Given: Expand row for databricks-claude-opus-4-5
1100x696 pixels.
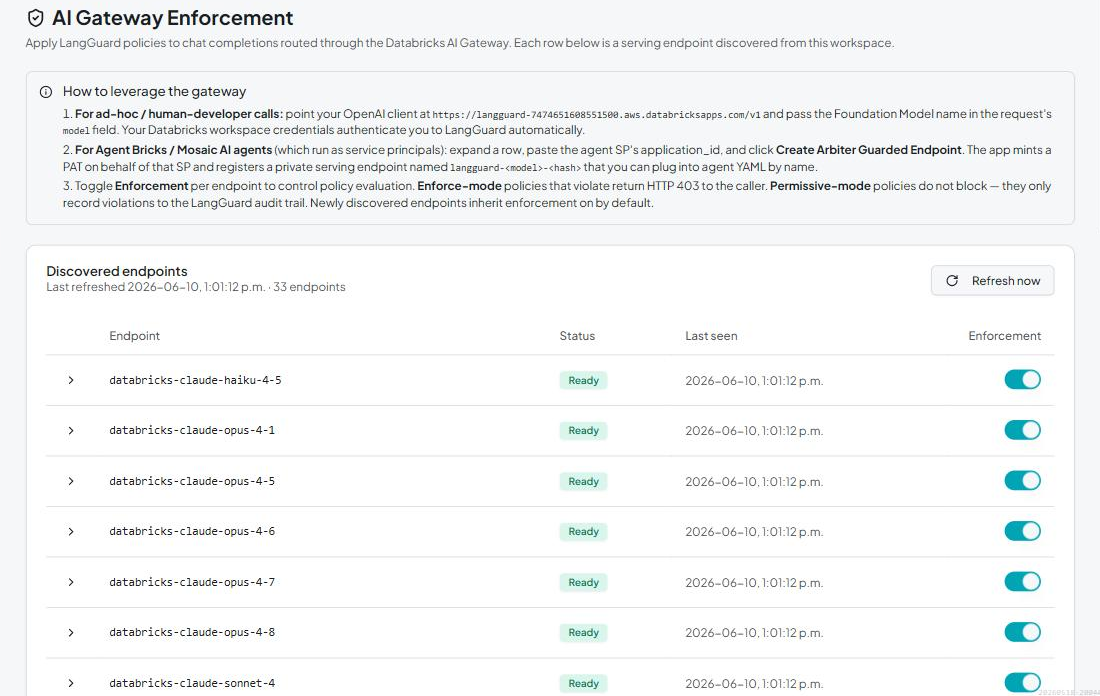Looking at the screenshot, I should click(x=71, y=481).
